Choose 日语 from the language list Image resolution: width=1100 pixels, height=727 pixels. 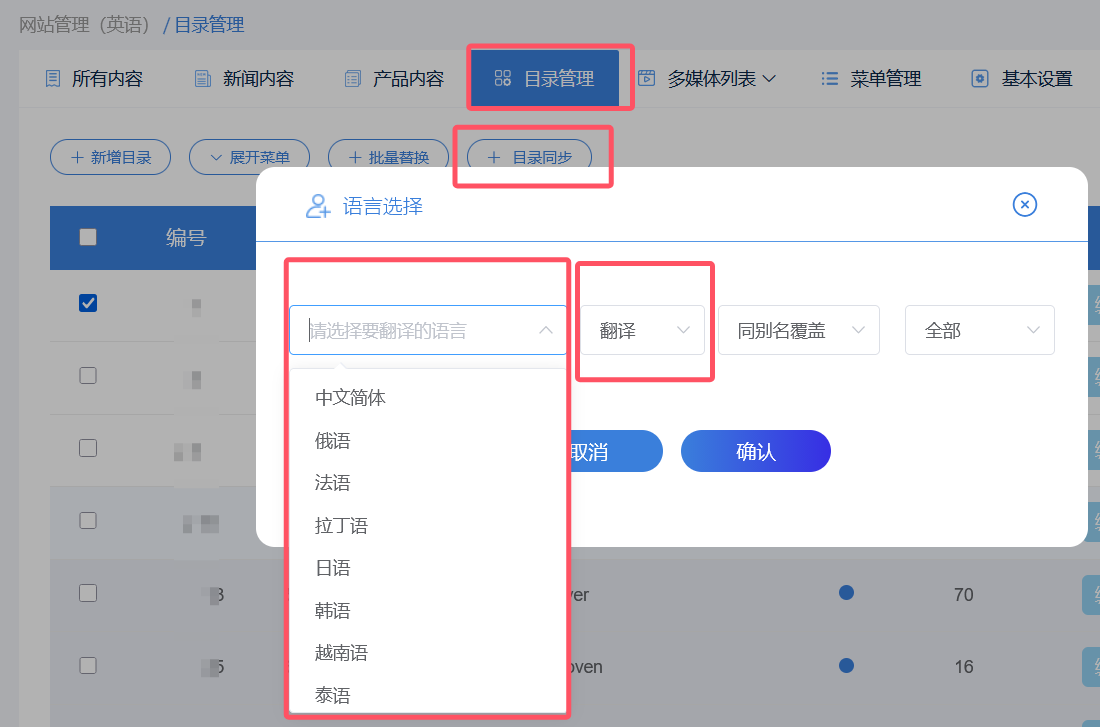point(333,568)
